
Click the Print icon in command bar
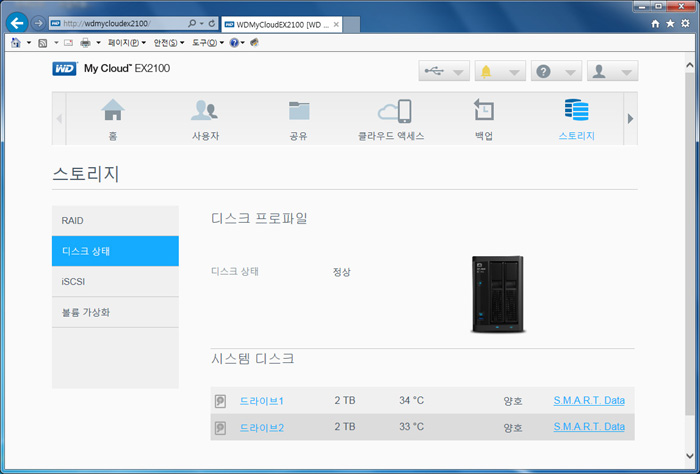pos(85,43)
